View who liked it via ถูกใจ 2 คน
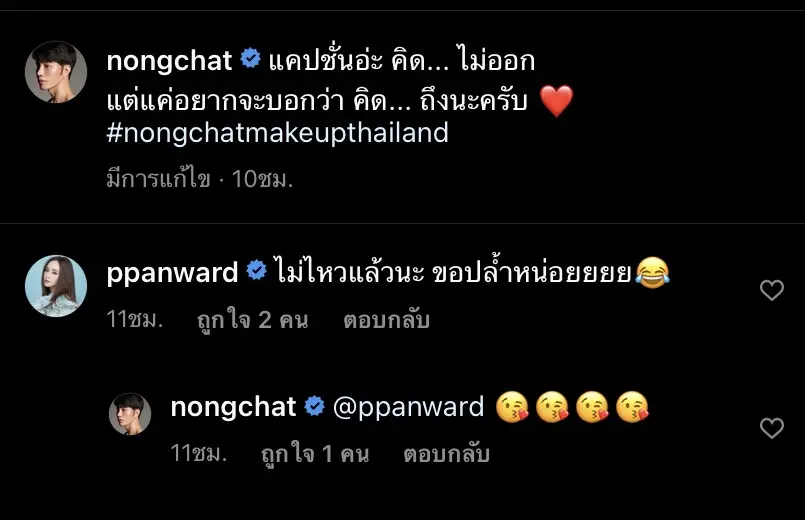This screenshot has width=805, height=520. click(253, 320)
